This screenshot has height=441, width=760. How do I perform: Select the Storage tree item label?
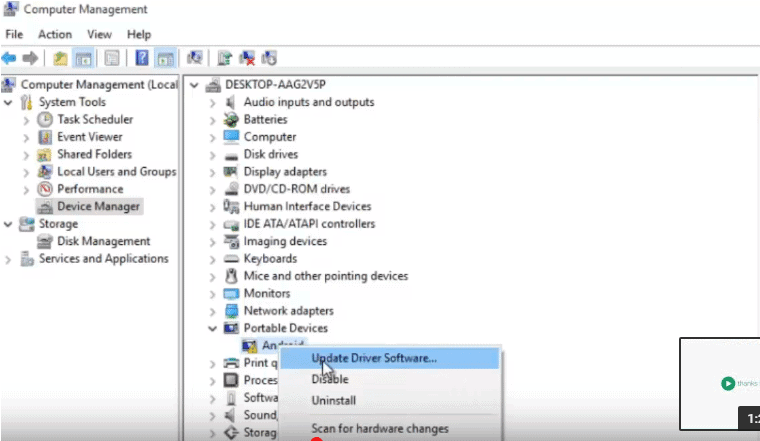point(58,224)
